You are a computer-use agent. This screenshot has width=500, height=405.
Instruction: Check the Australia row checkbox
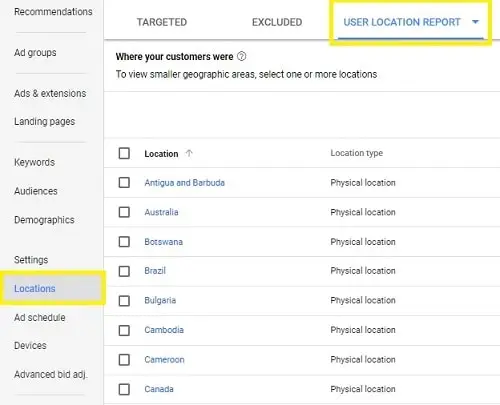(124, 212)
